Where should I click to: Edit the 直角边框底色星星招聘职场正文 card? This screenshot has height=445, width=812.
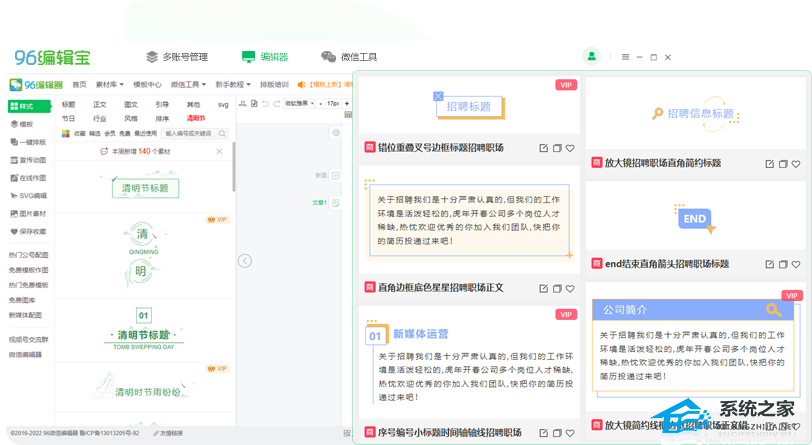[x=543, y=289]
